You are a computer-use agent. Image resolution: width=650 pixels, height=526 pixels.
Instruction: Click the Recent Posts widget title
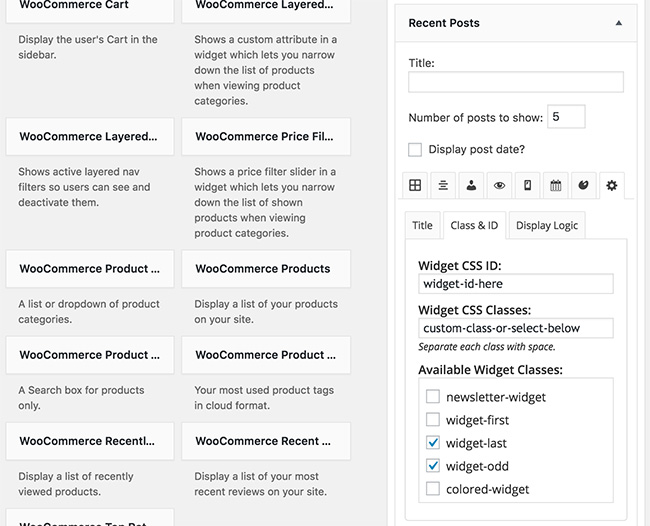point(444,23)
